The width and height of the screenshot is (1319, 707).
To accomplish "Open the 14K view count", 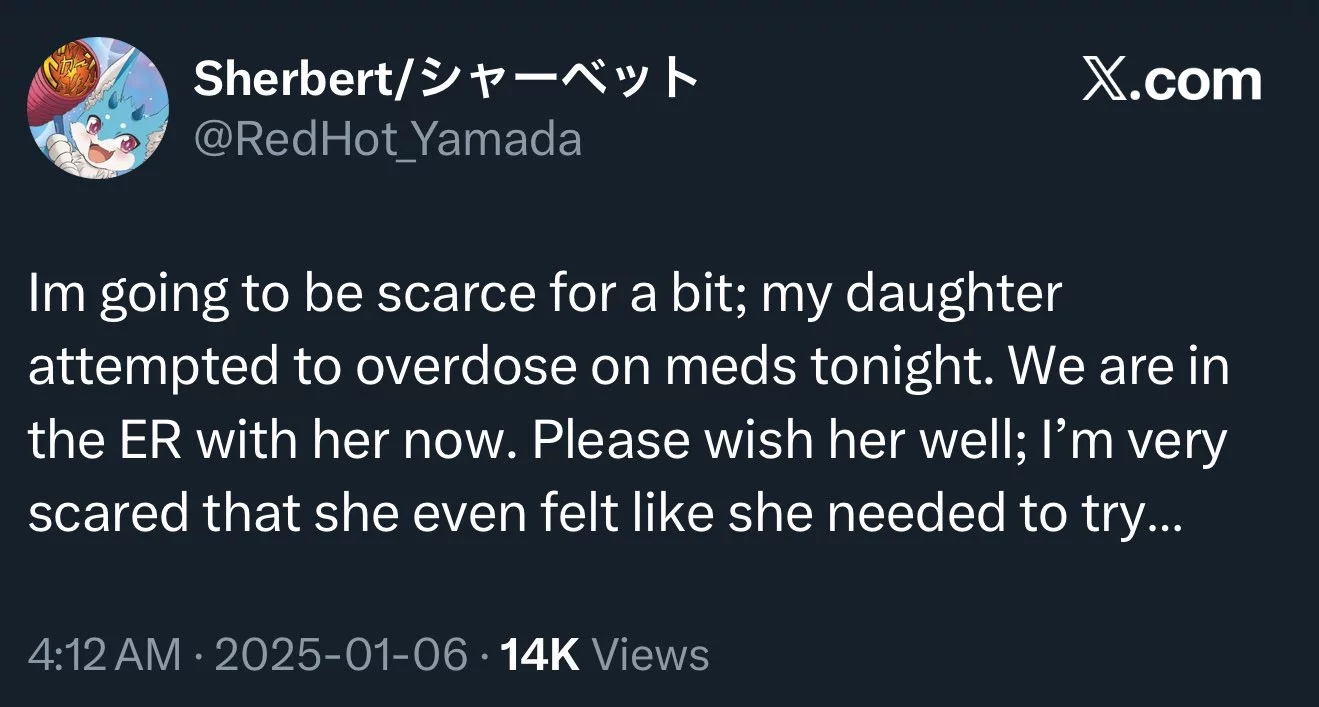I will click(539, 655).
